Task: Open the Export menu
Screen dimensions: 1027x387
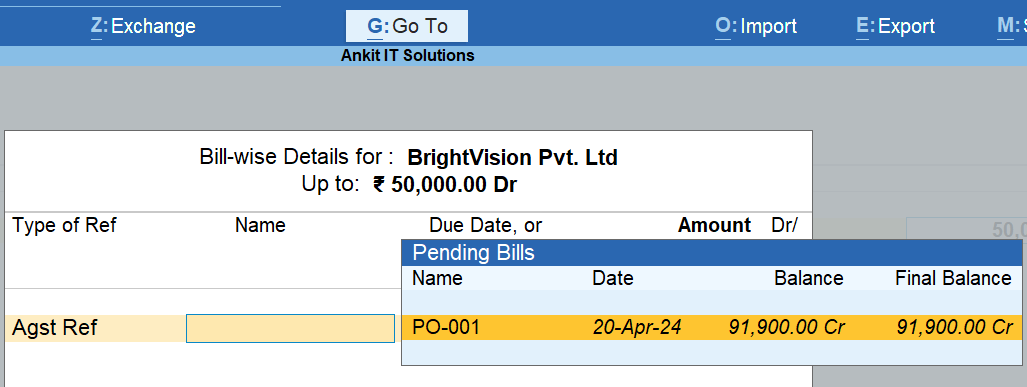Action: click(895, 26)
